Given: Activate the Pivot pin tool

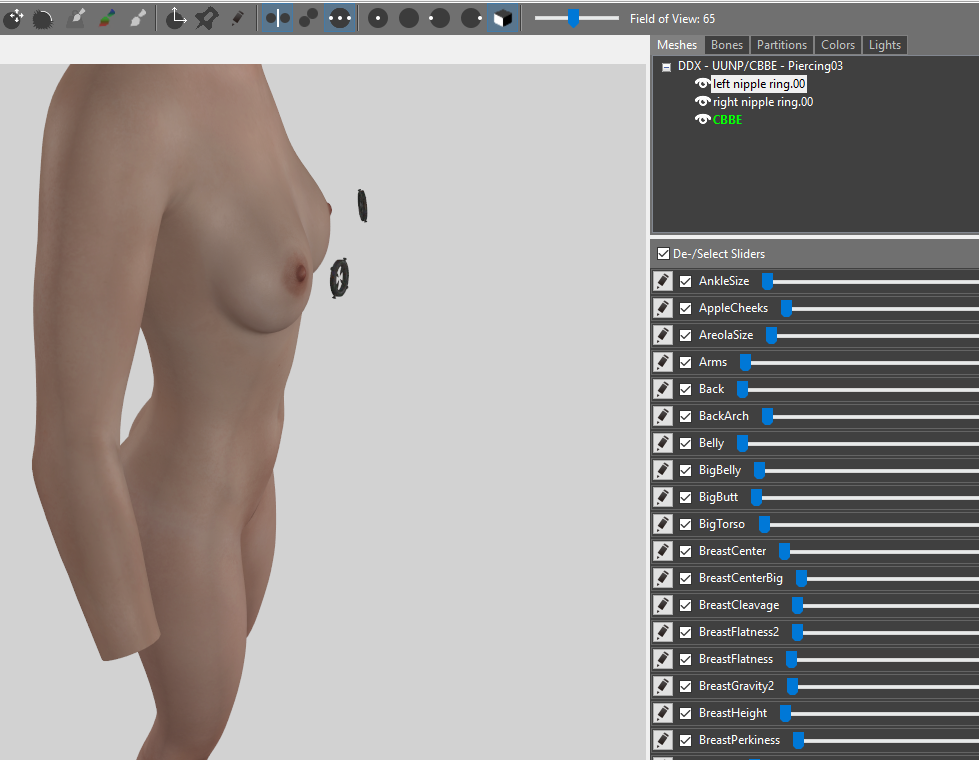Looking at the screenshot, I should click(207, 19).
